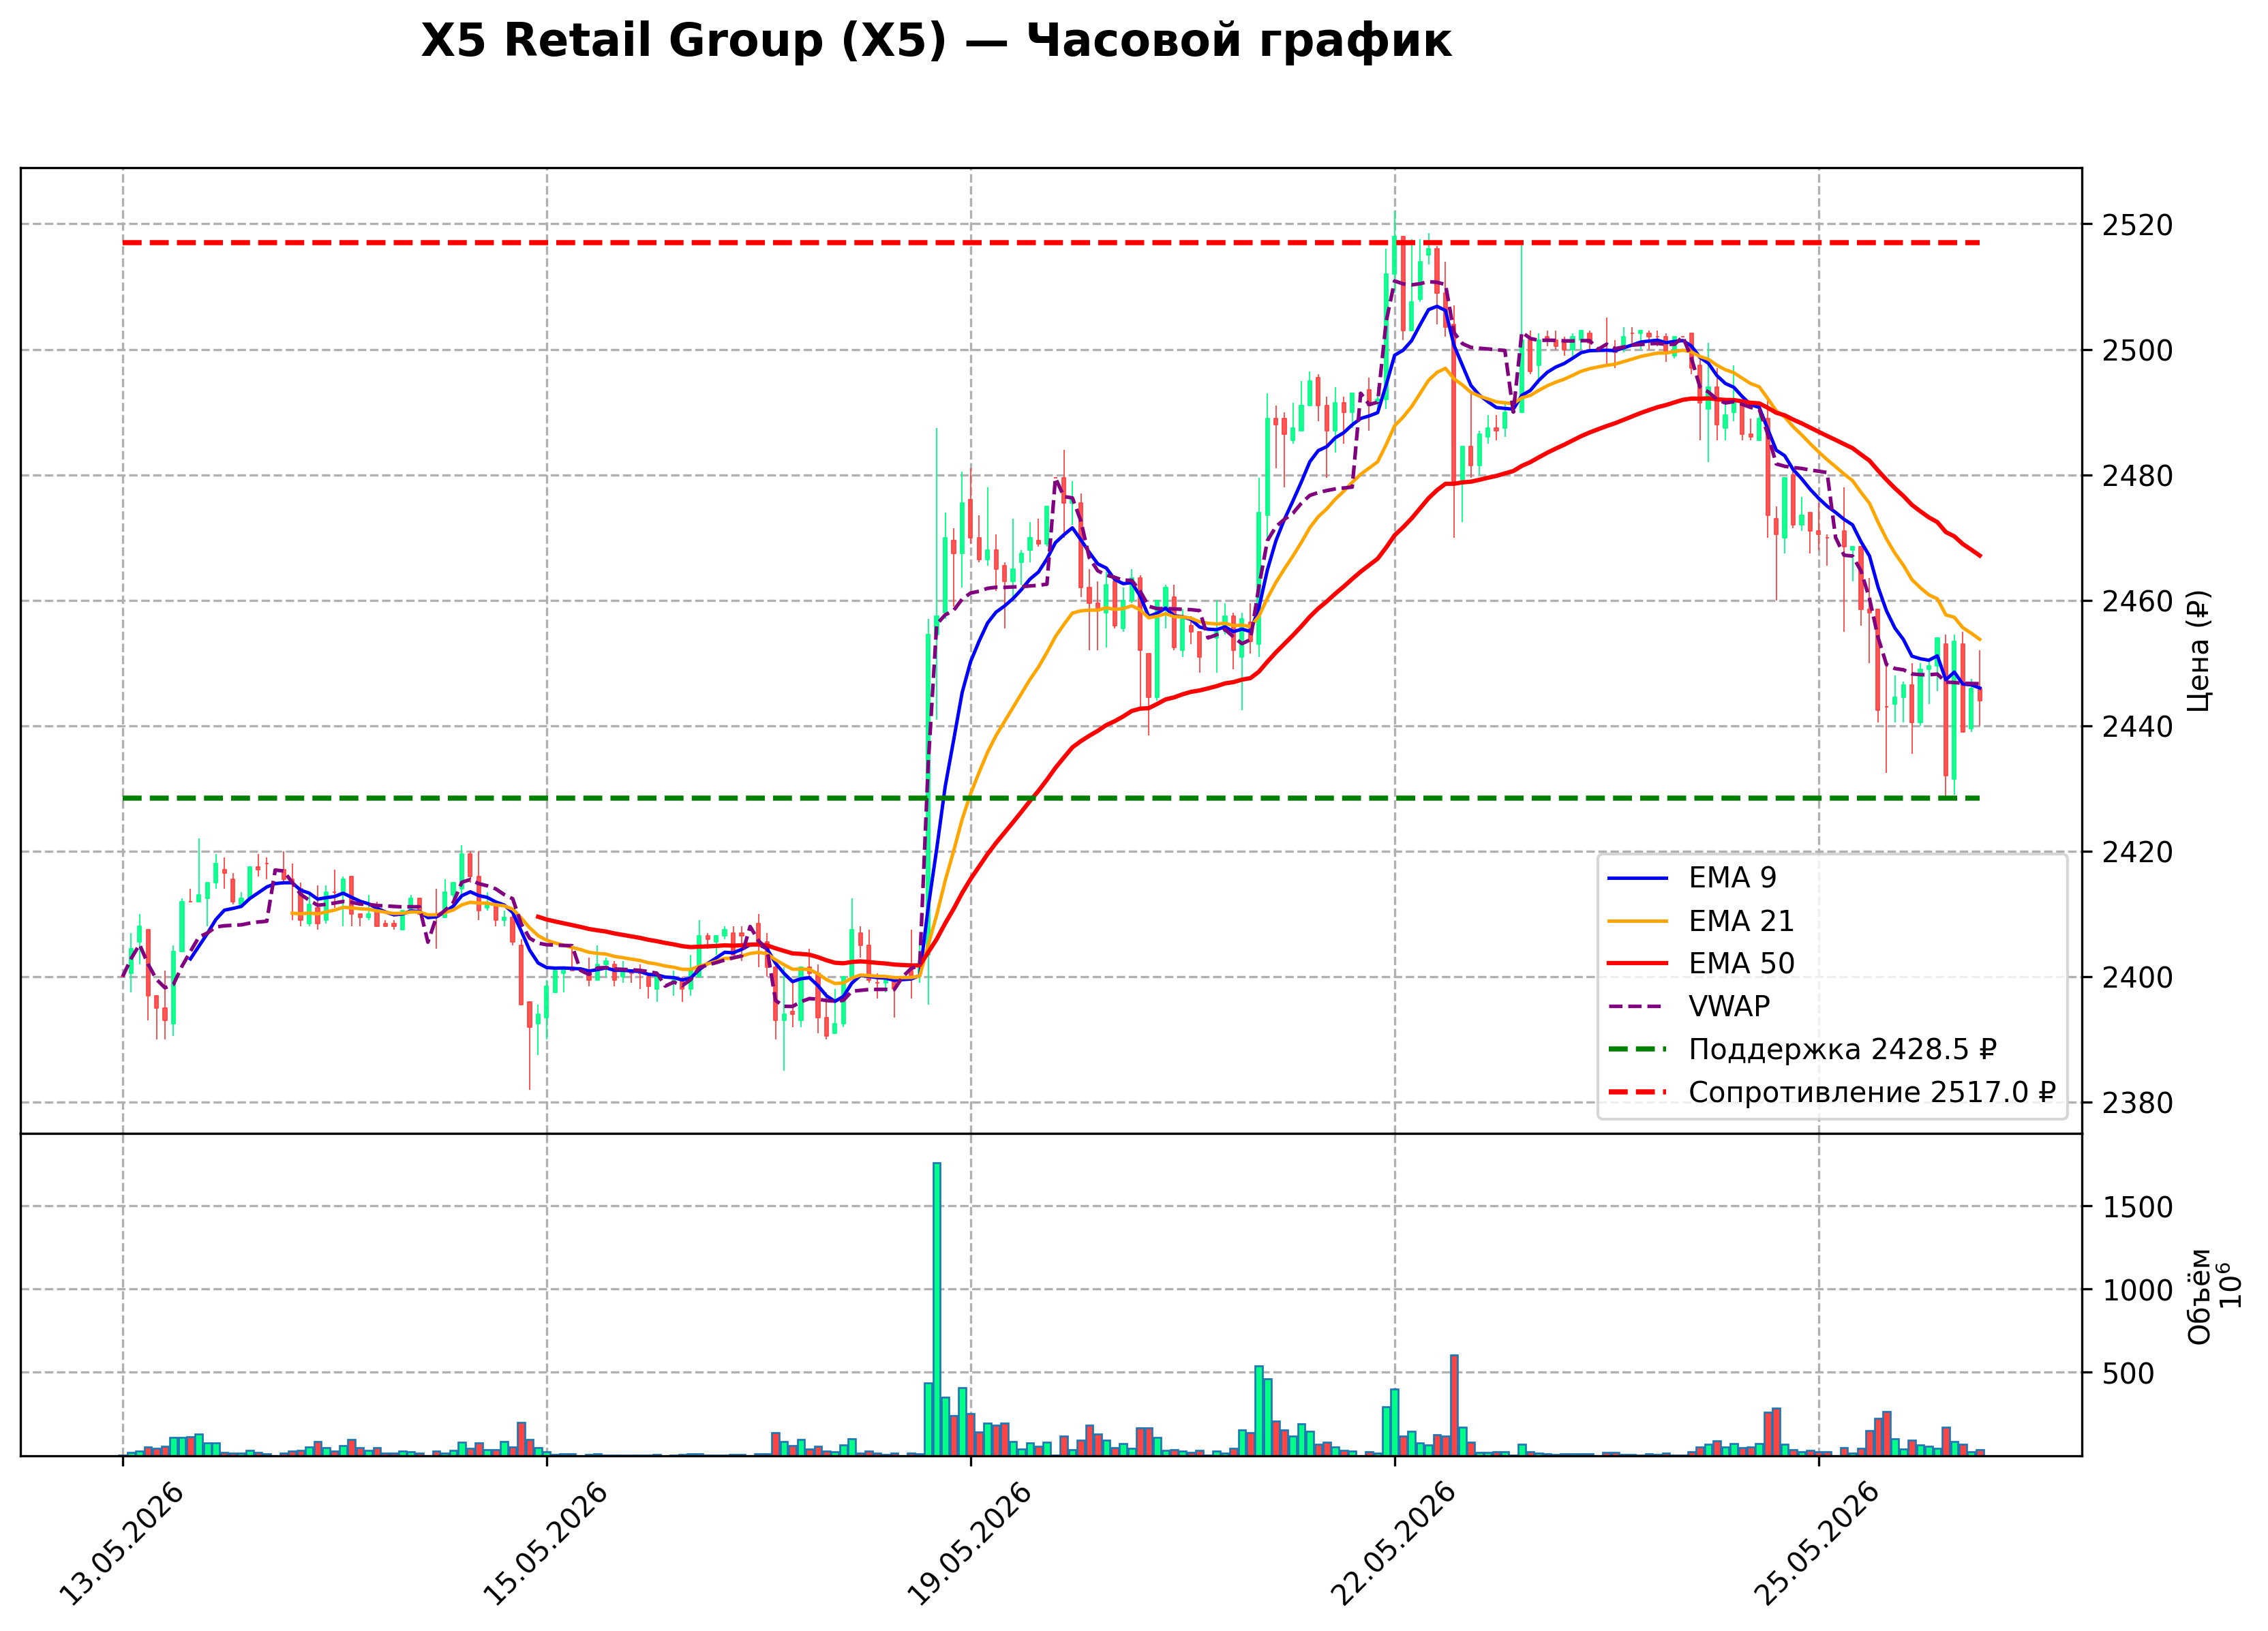Click the price axis tick '2500'
Viewport: 2268px width, 1631px height.
coord(2138,351)
